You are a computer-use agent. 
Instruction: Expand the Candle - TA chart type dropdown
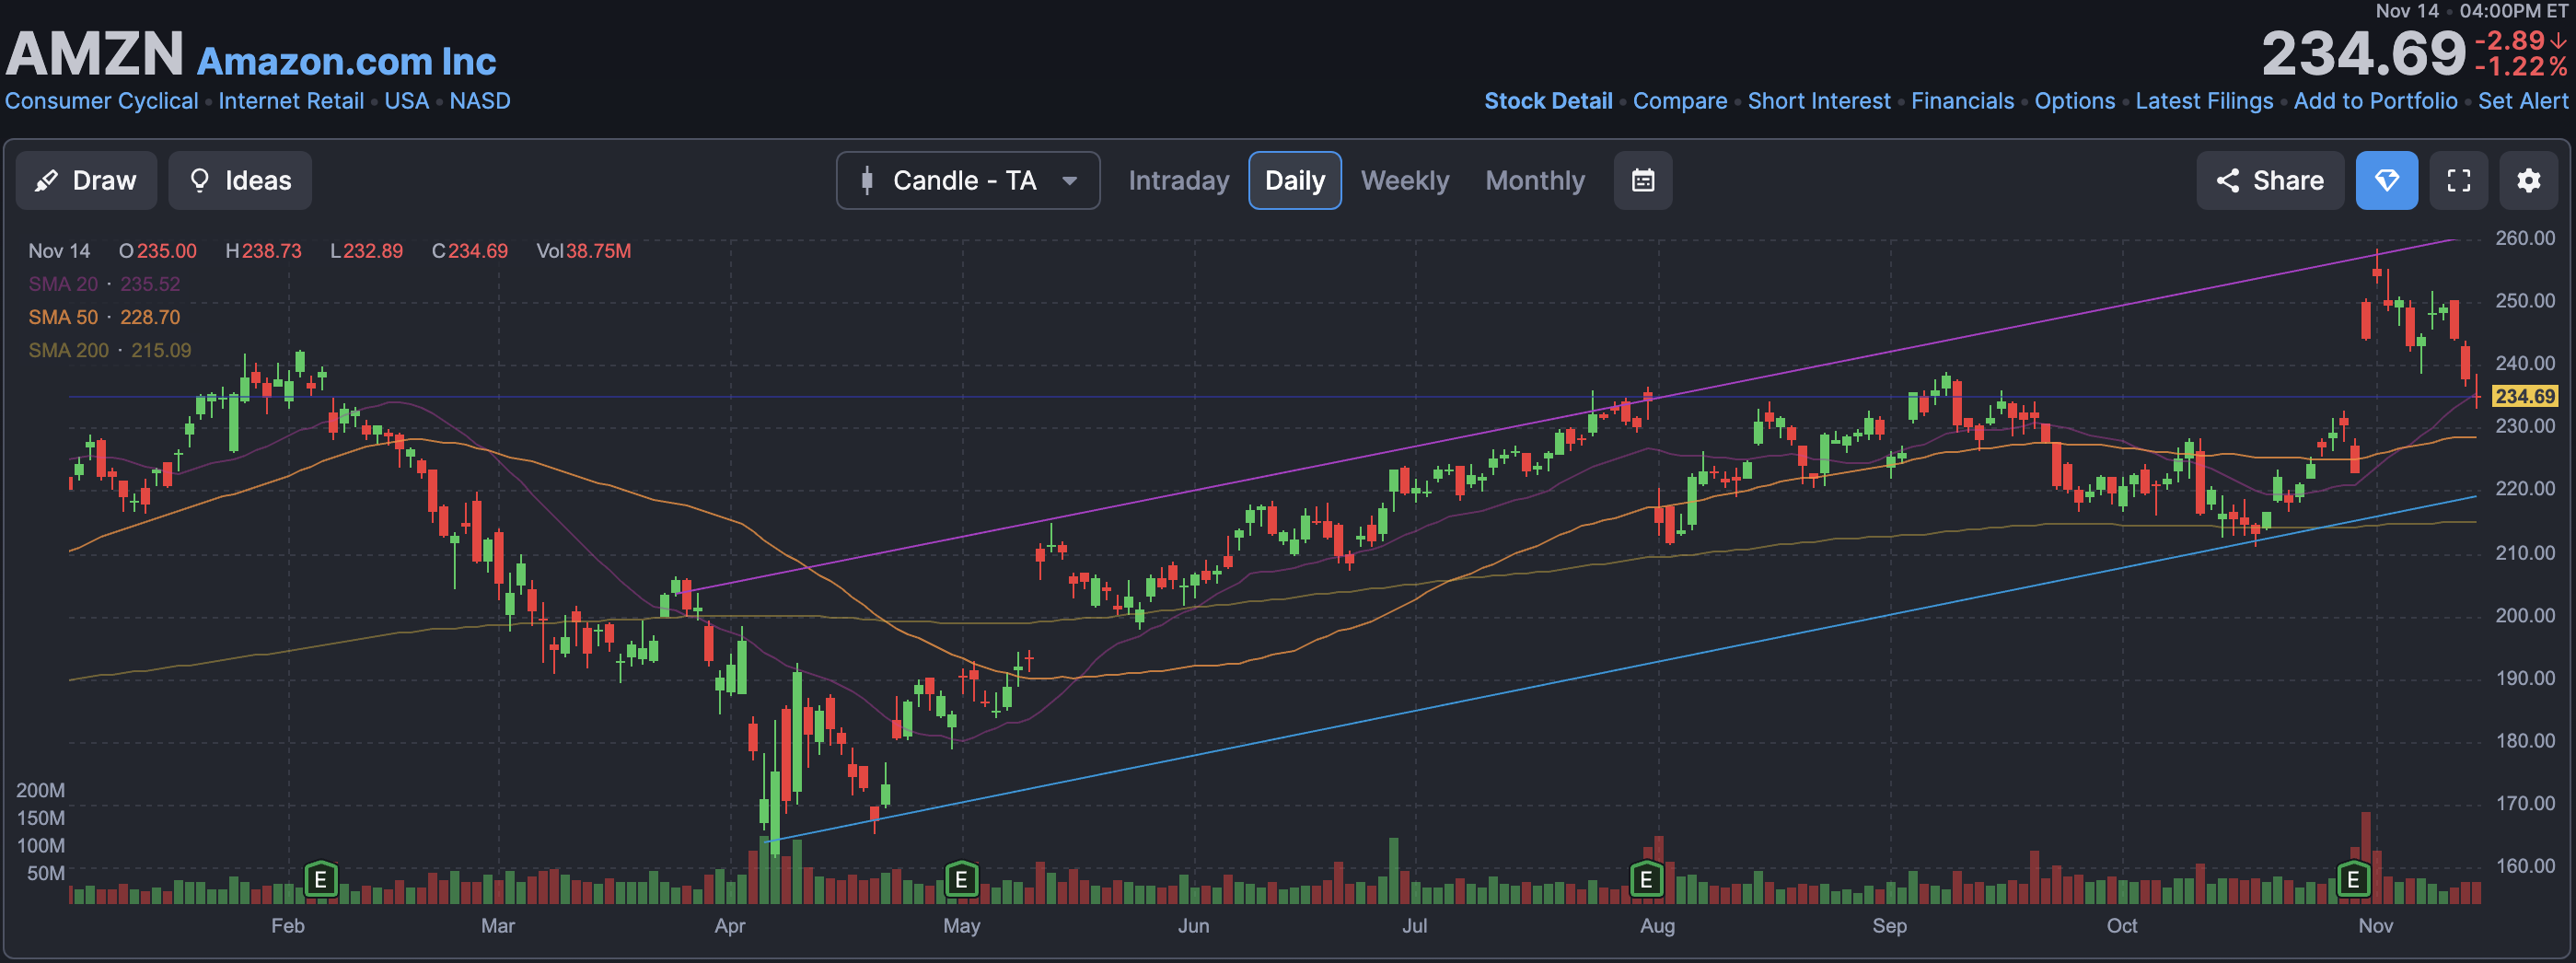pyautogui.click(x=968, y=180)
